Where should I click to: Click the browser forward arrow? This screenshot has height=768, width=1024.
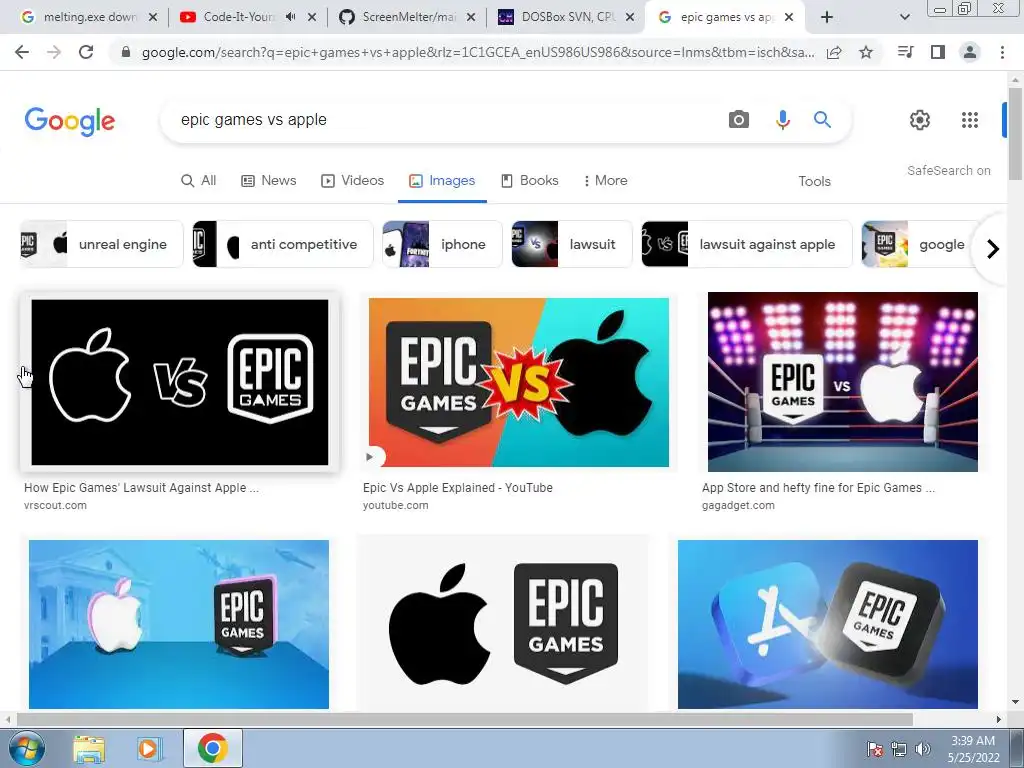54,52
